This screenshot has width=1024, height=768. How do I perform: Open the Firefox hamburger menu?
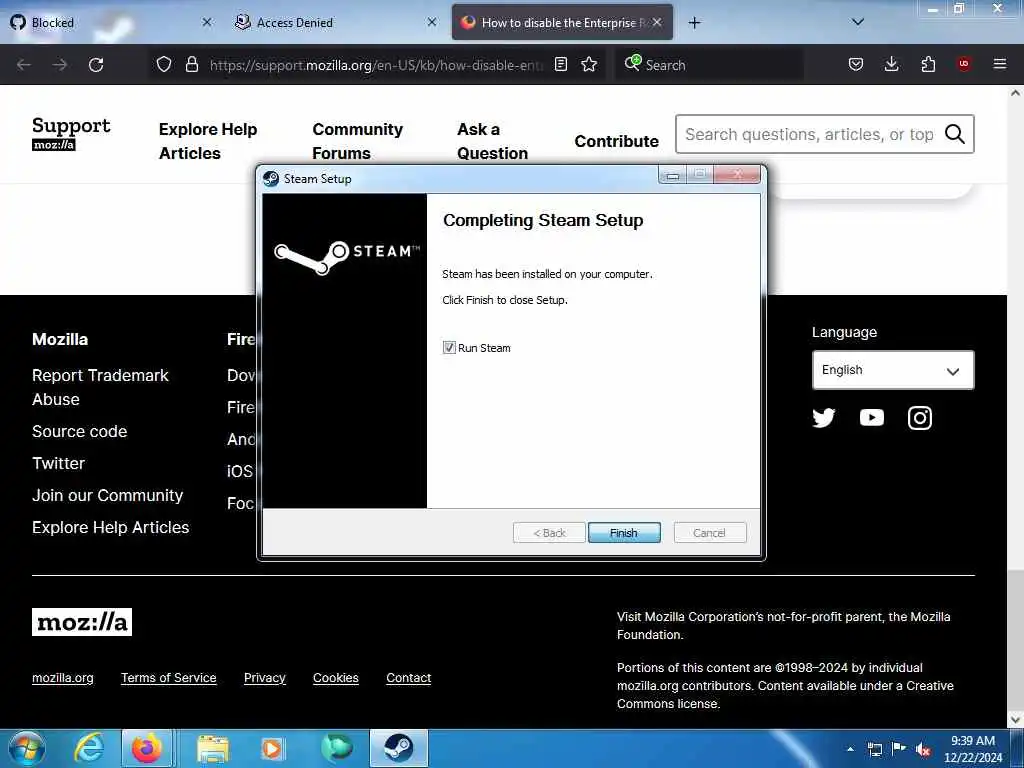pyautogui.click(x=1000, y=64)
